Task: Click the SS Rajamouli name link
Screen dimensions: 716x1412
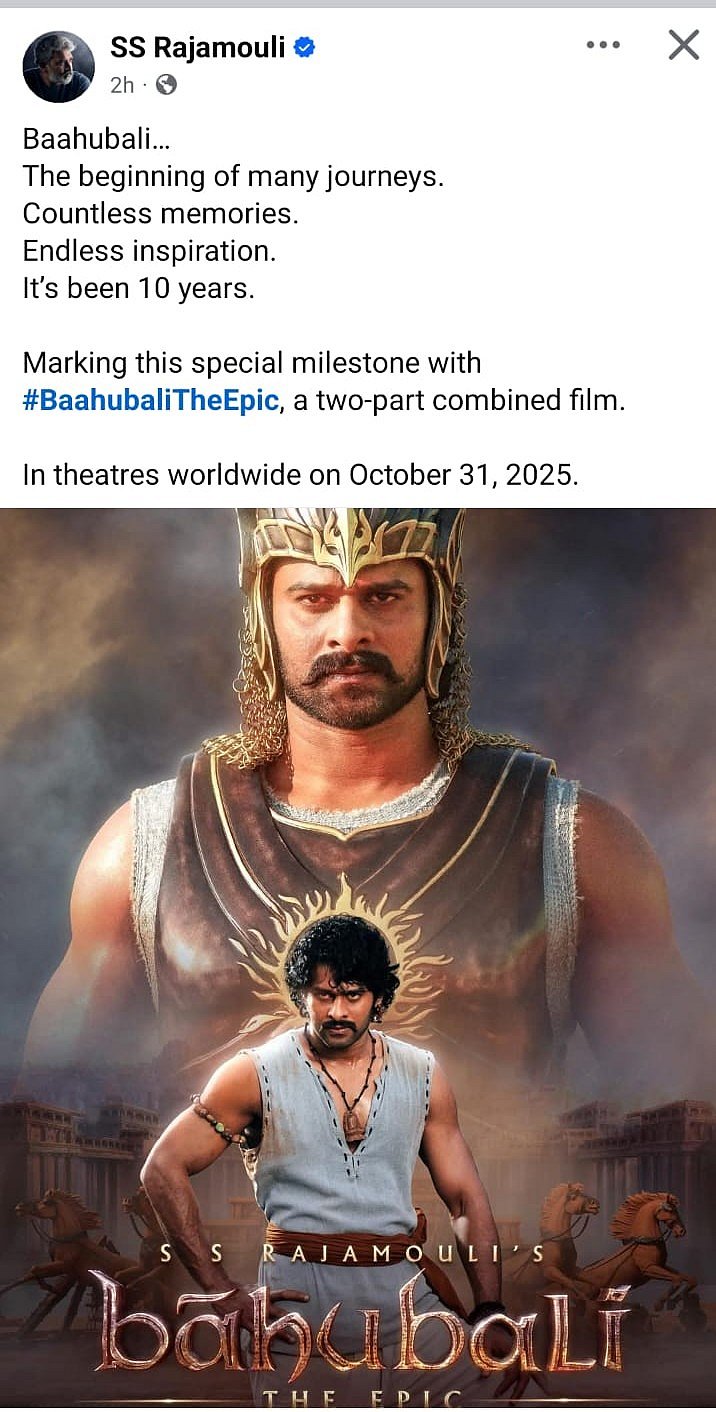Action: point(198,46)
